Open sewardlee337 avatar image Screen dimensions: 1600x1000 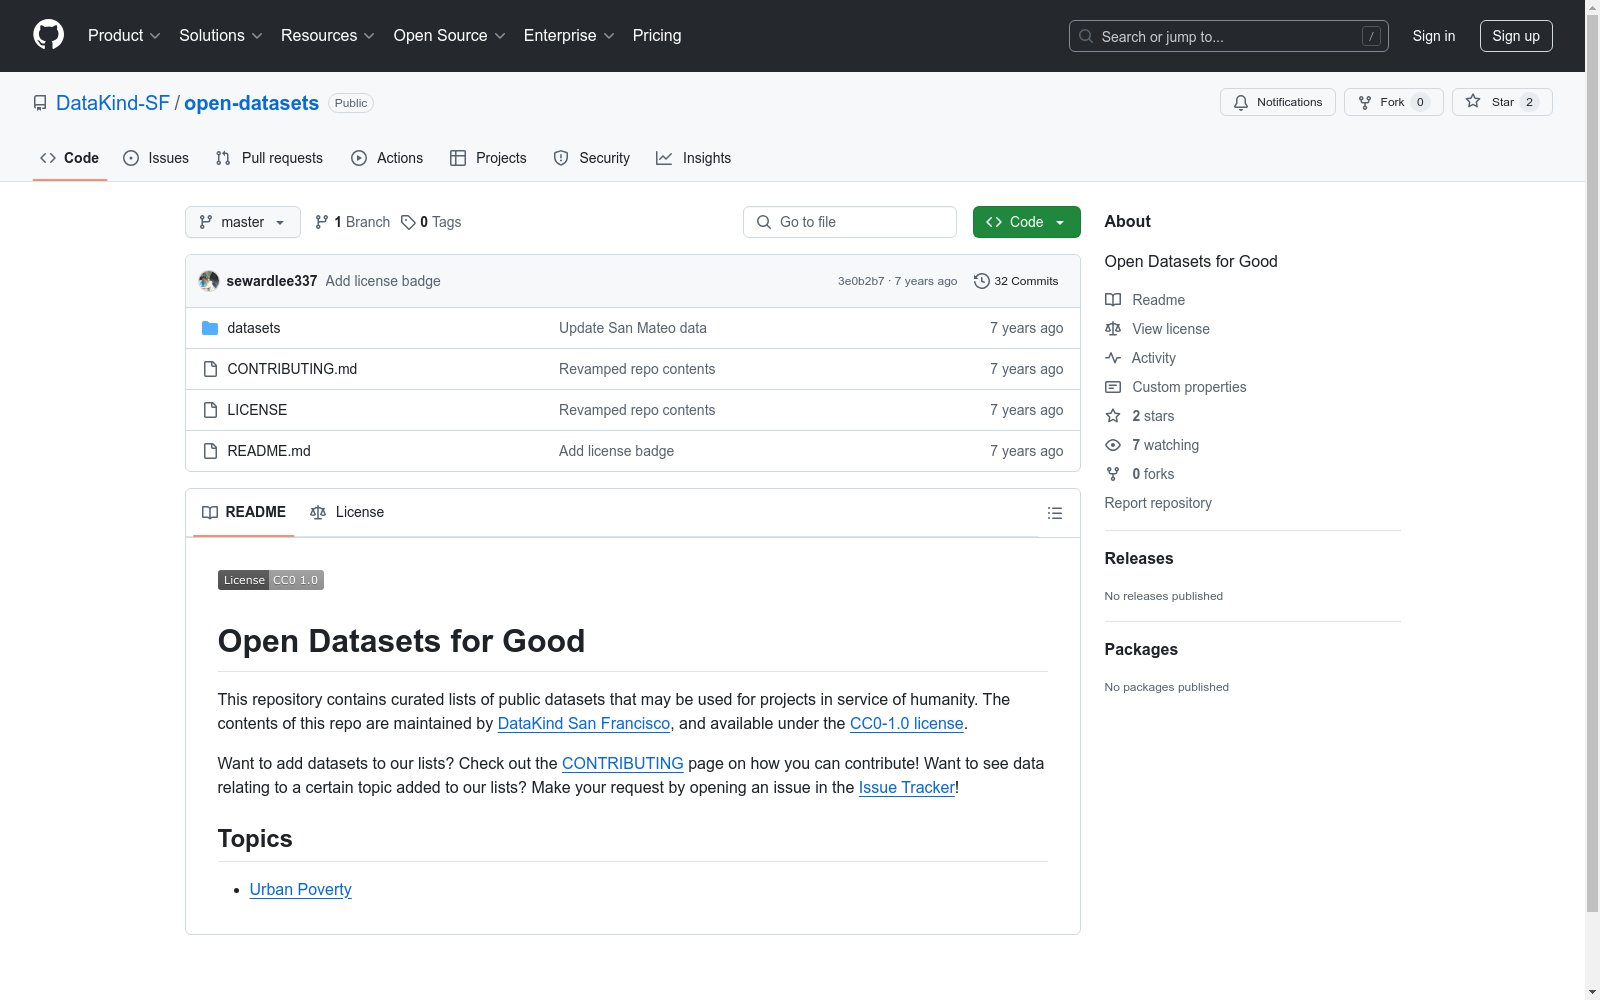209,281
